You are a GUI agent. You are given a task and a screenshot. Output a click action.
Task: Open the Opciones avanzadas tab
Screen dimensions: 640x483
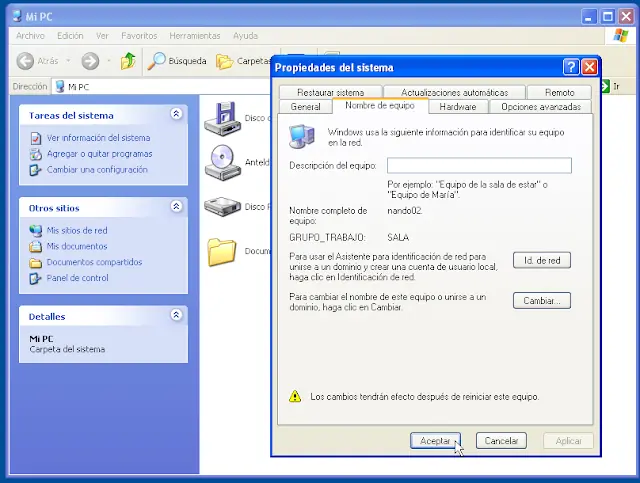click(540, 106)
